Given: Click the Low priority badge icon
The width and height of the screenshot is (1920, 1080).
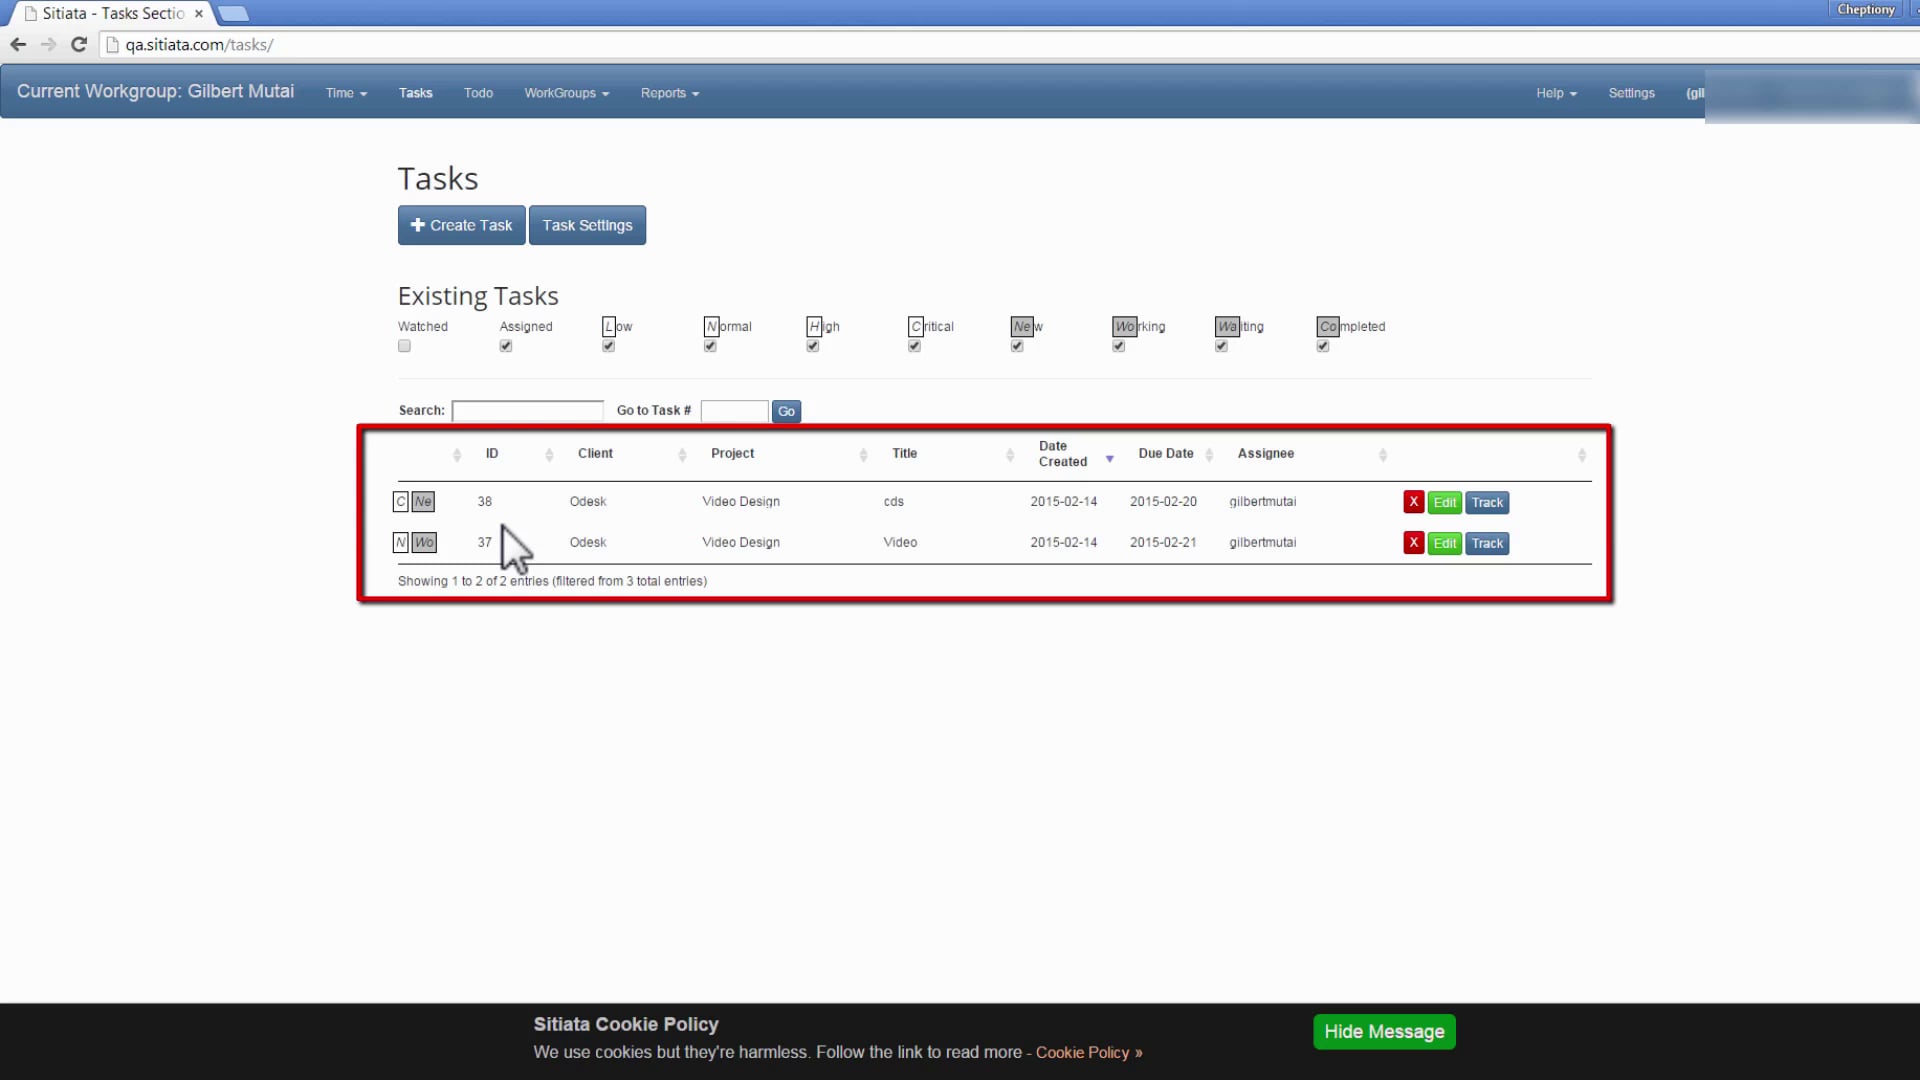Looking at the screenshot, I should pos(608,327).
